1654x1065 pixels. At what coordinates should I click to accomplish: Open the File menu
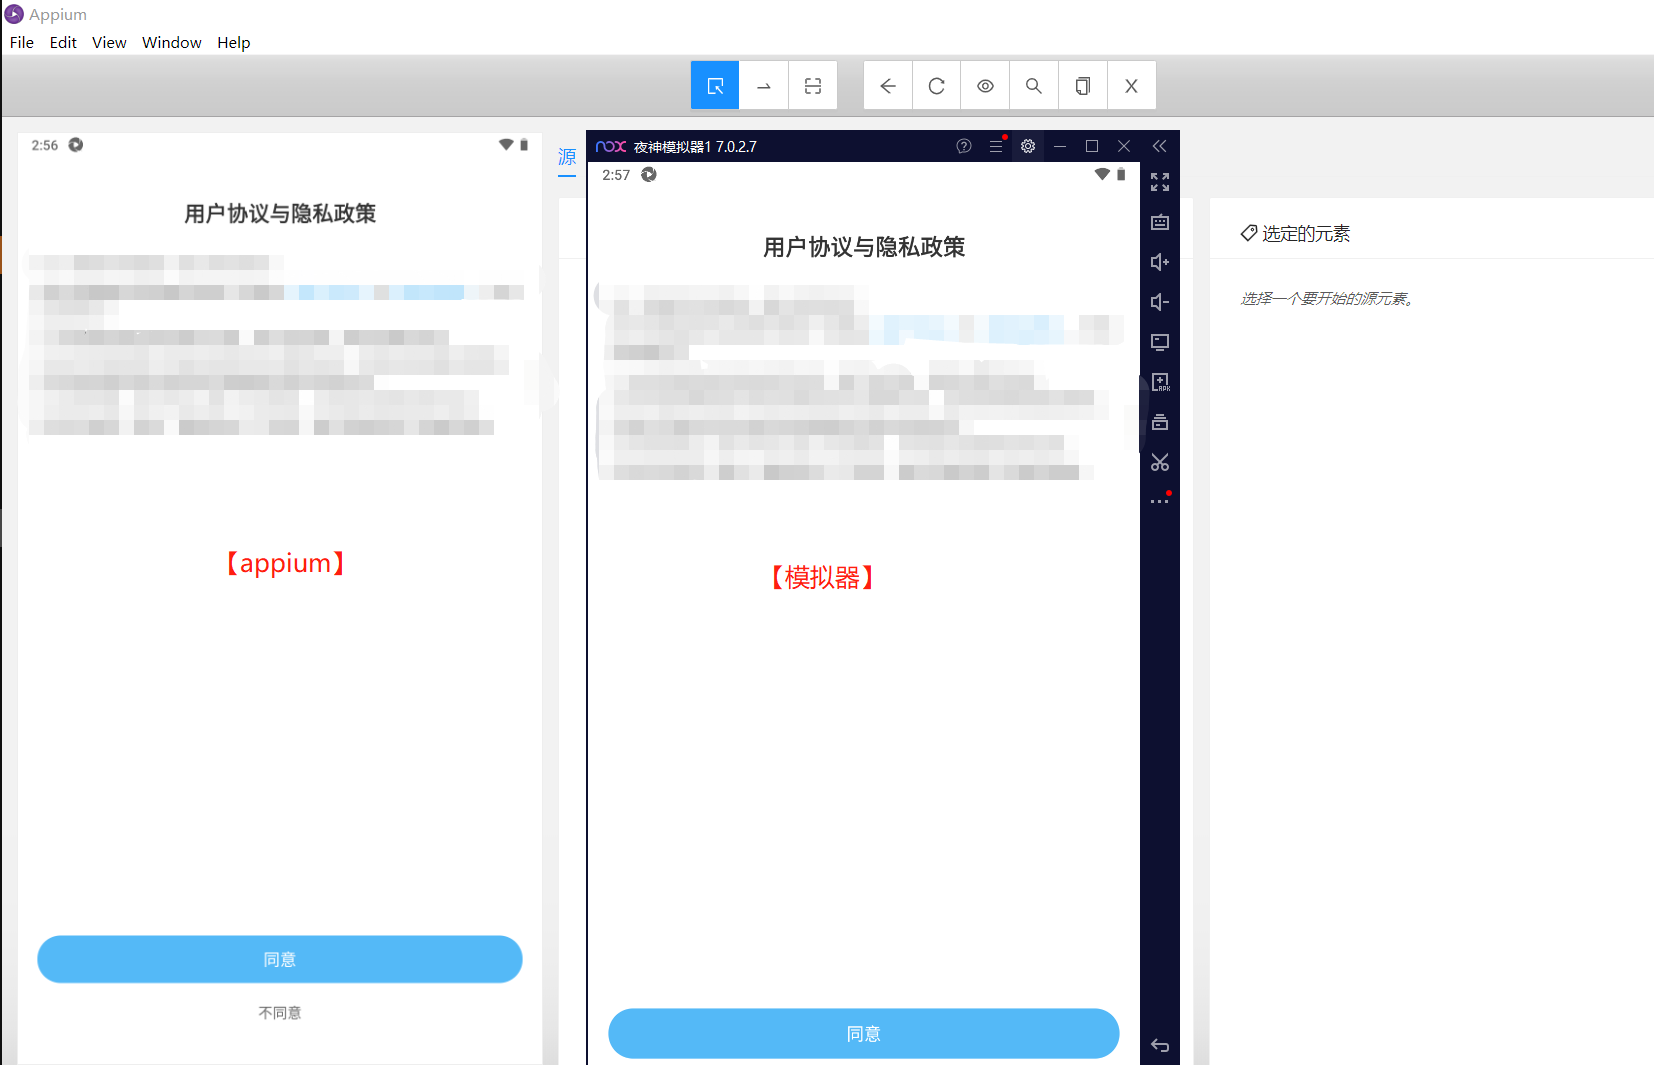[x=22, y=42]
